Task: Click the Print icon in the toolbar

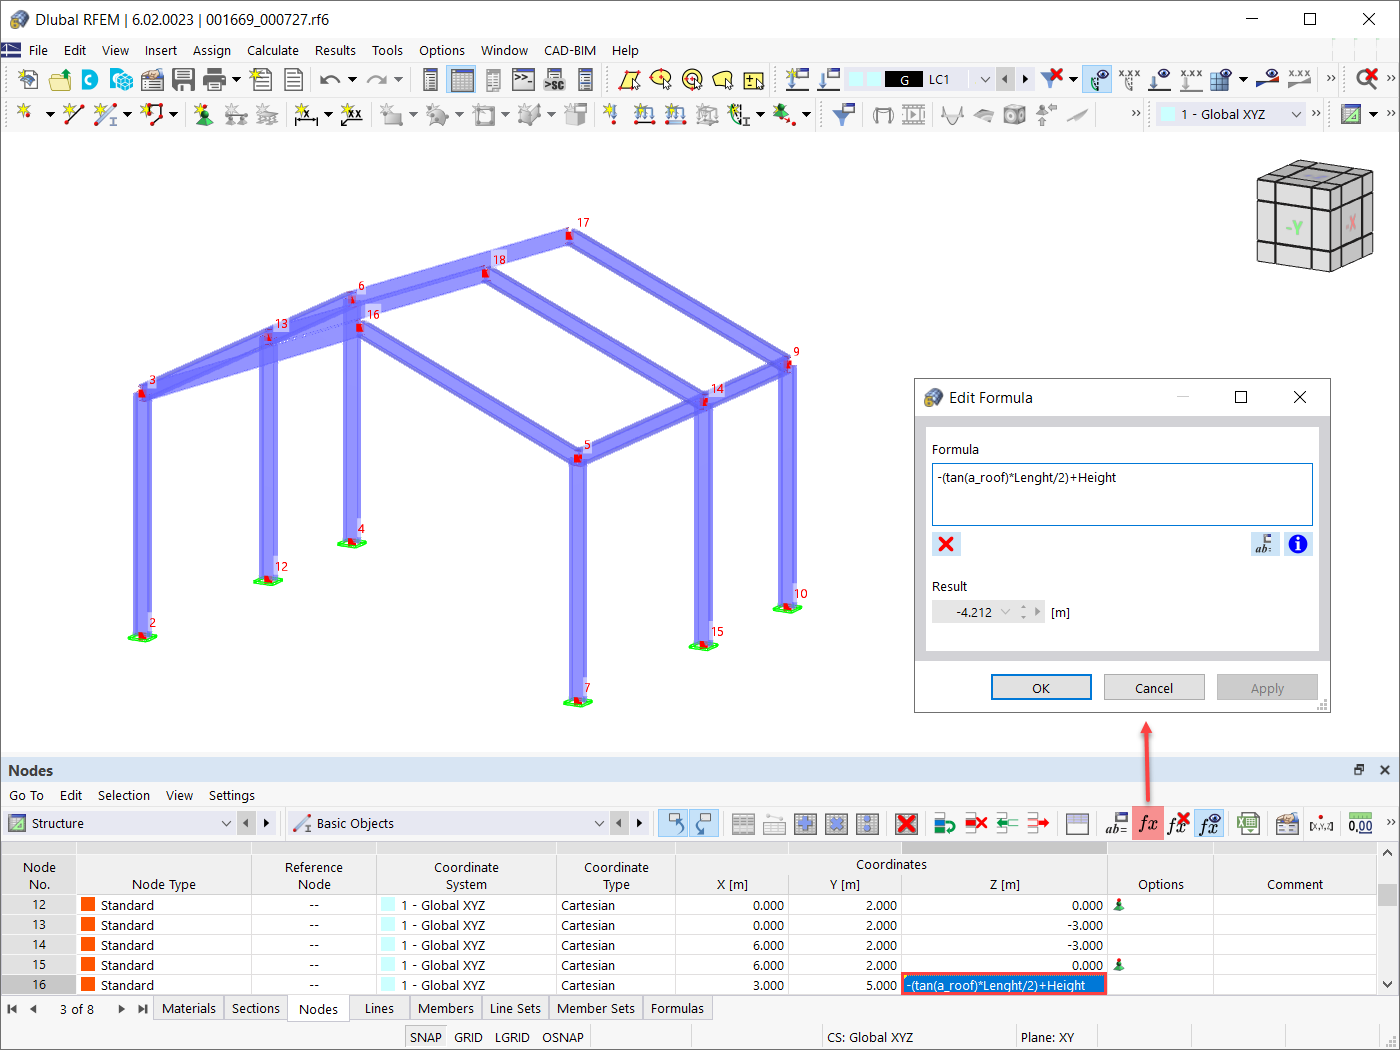Action: 214,79
